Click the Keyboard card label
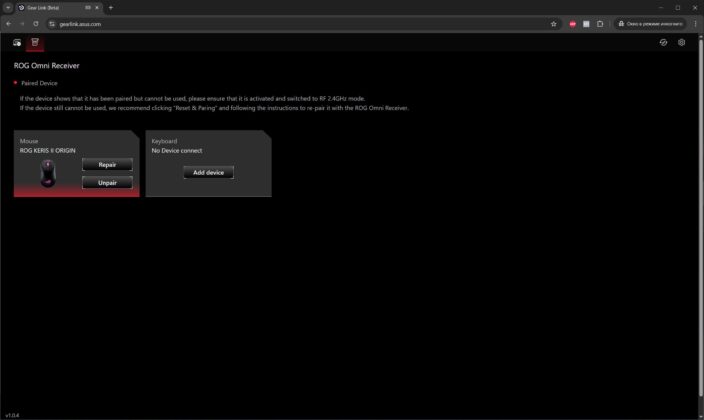Viewport: 704px width, 420px height. (x=164, y=141)
